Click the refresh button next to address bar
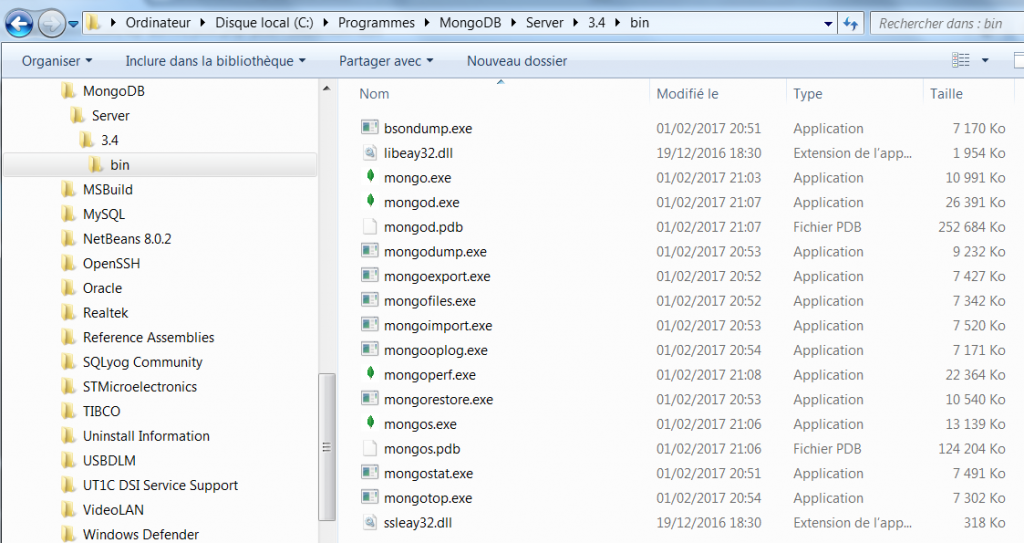 (x=850, y=24)
